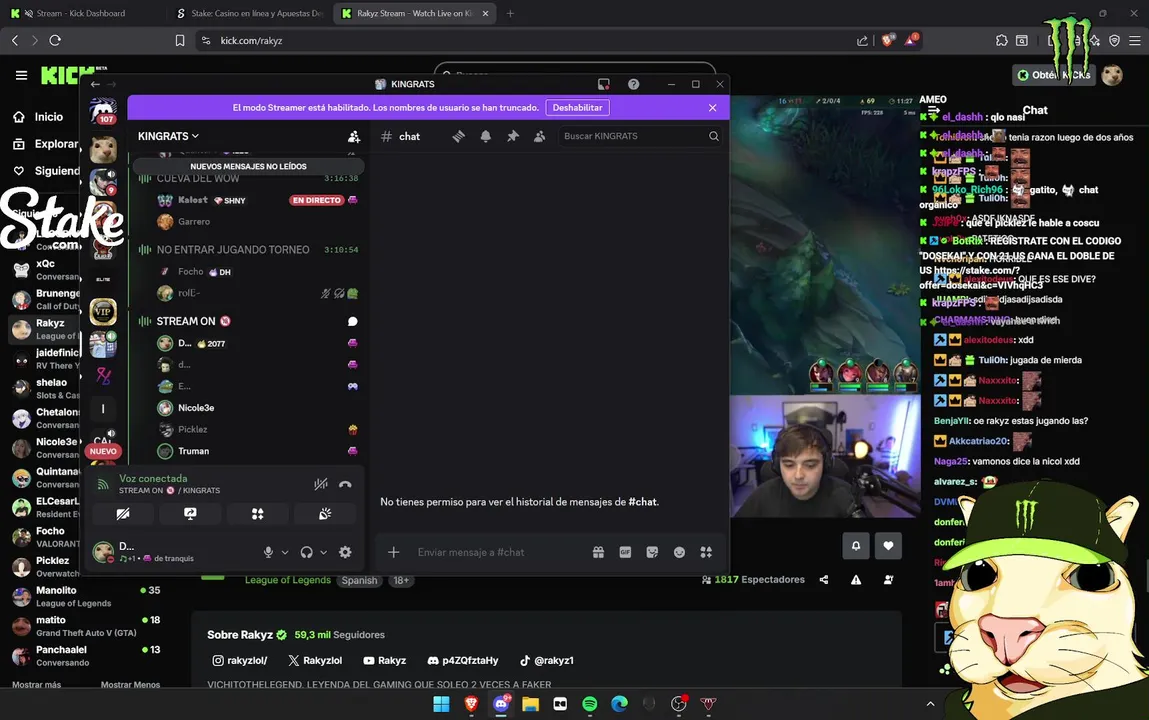Click heart follow button on Kick stream
1149x720 pixels.
(888, 546)
